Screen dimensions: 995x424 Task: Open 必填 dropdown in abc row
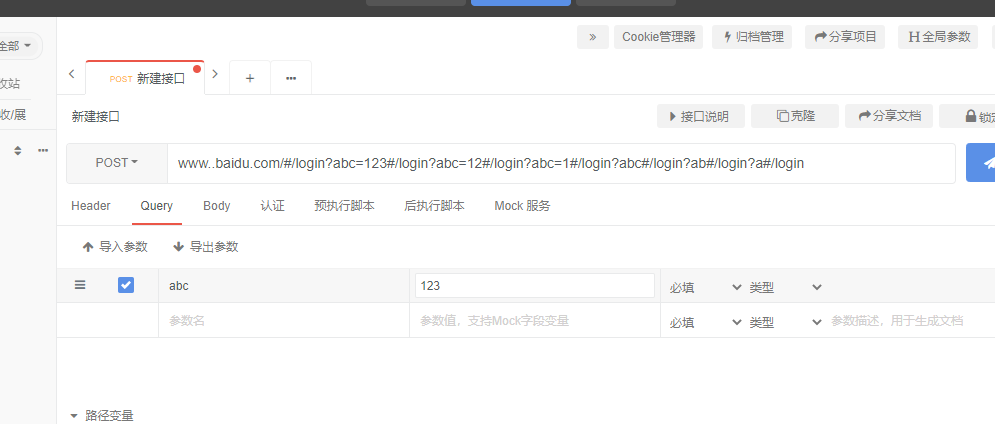click(x=704, y=288)
